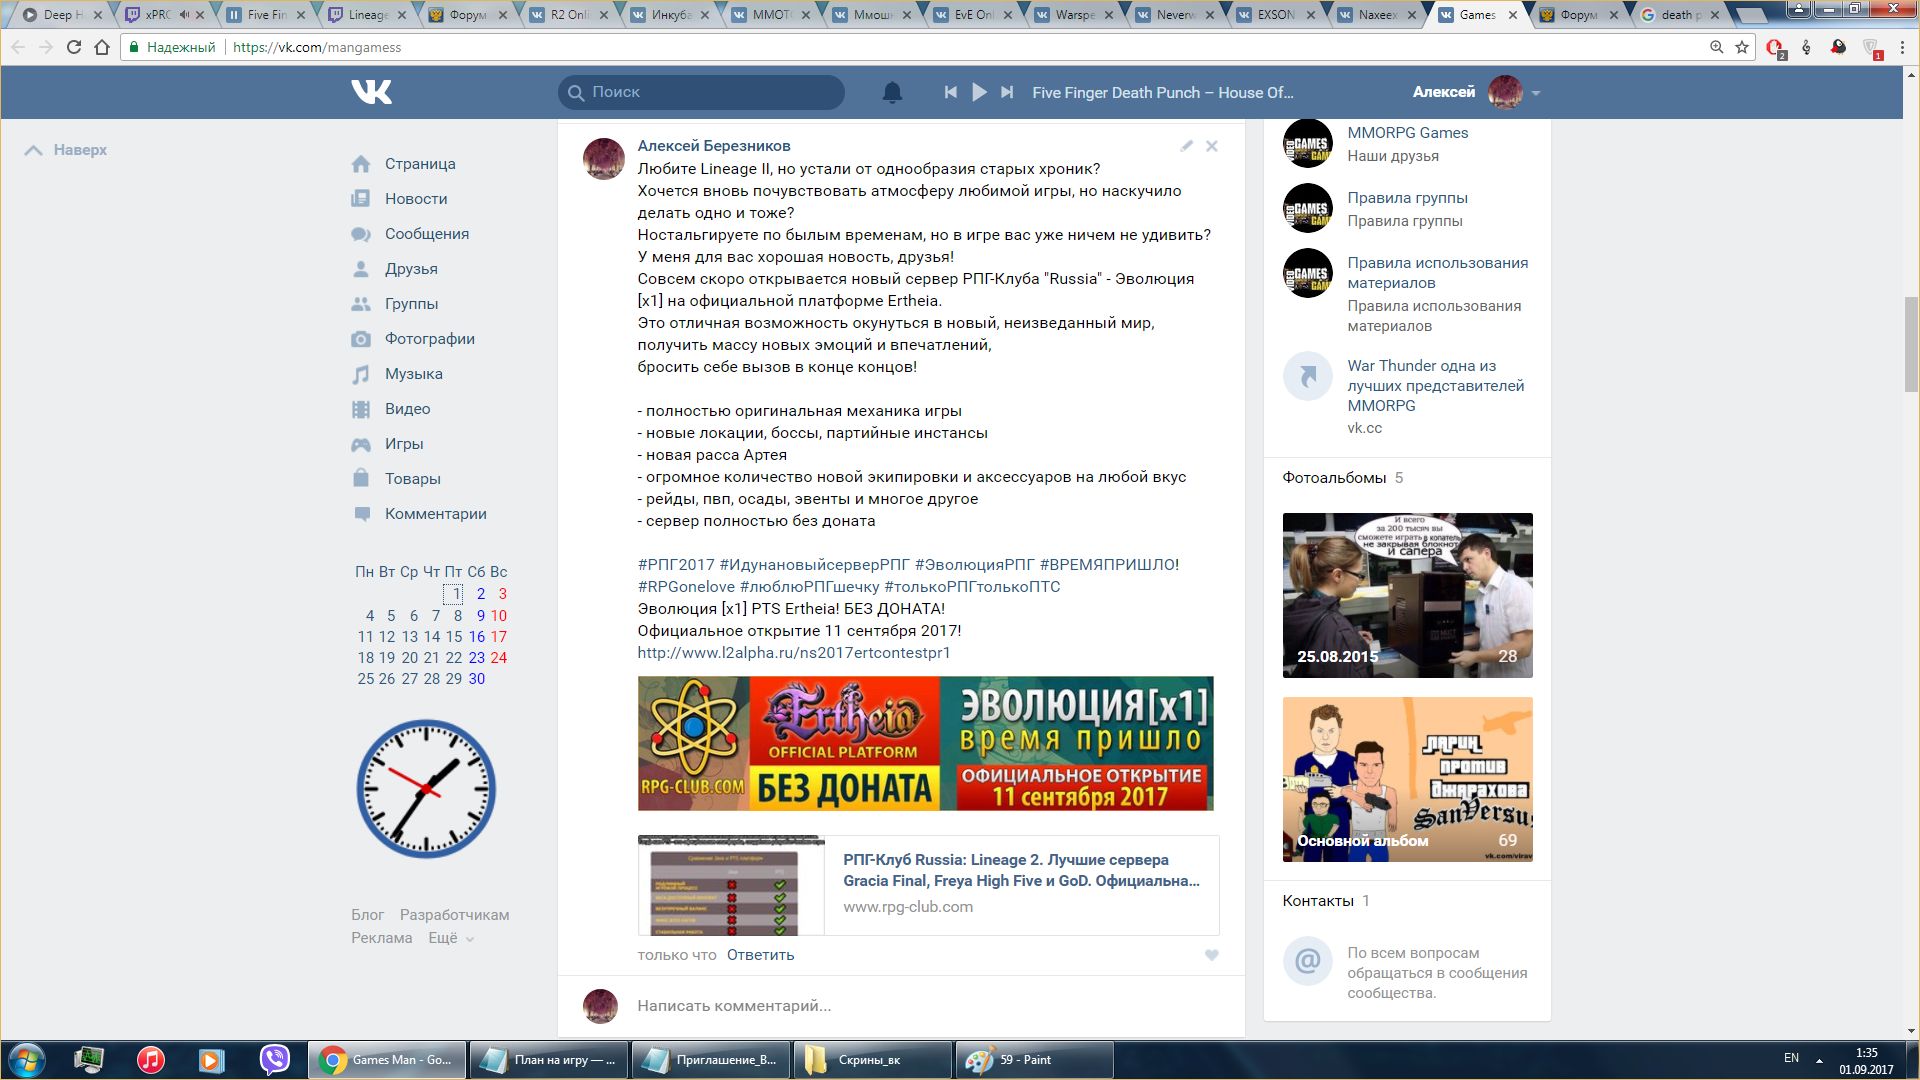Click the address bar URL
Image resolution: width=1920 pixels, height=1080 pixels.
point(317,47)
